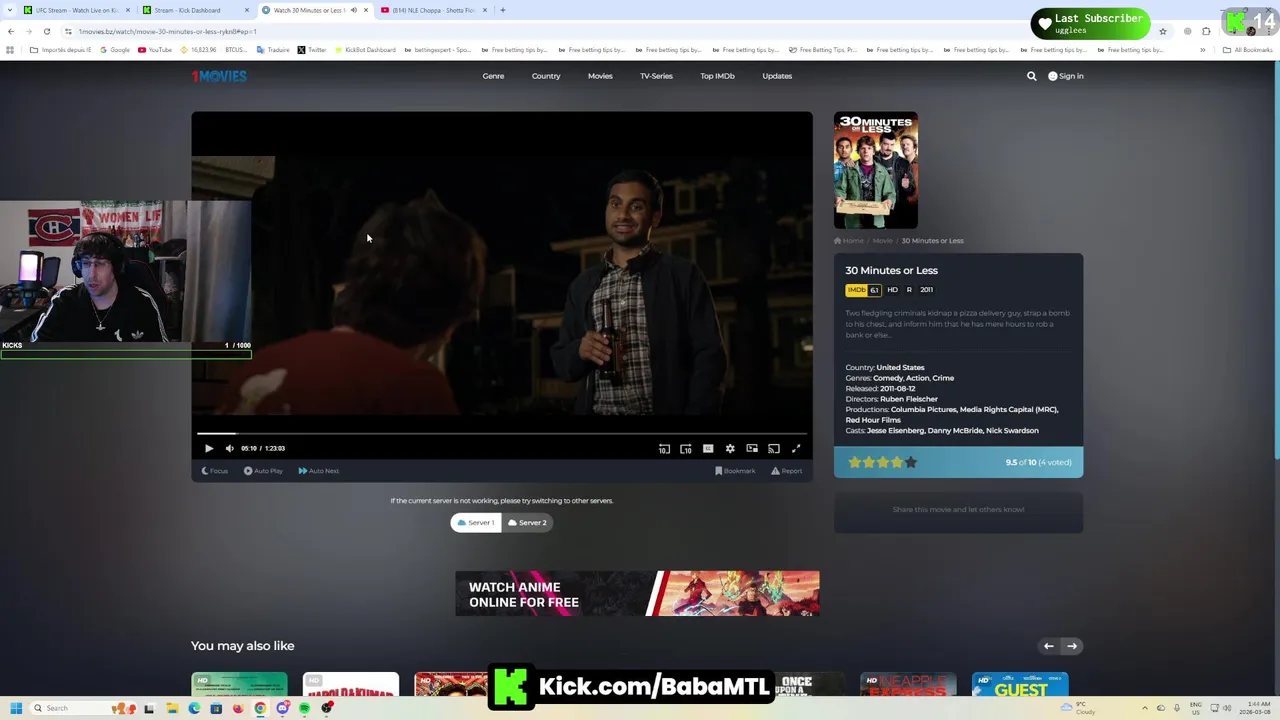
Task: Open Columbia Pictures production link
Action: tap(923, 410)
